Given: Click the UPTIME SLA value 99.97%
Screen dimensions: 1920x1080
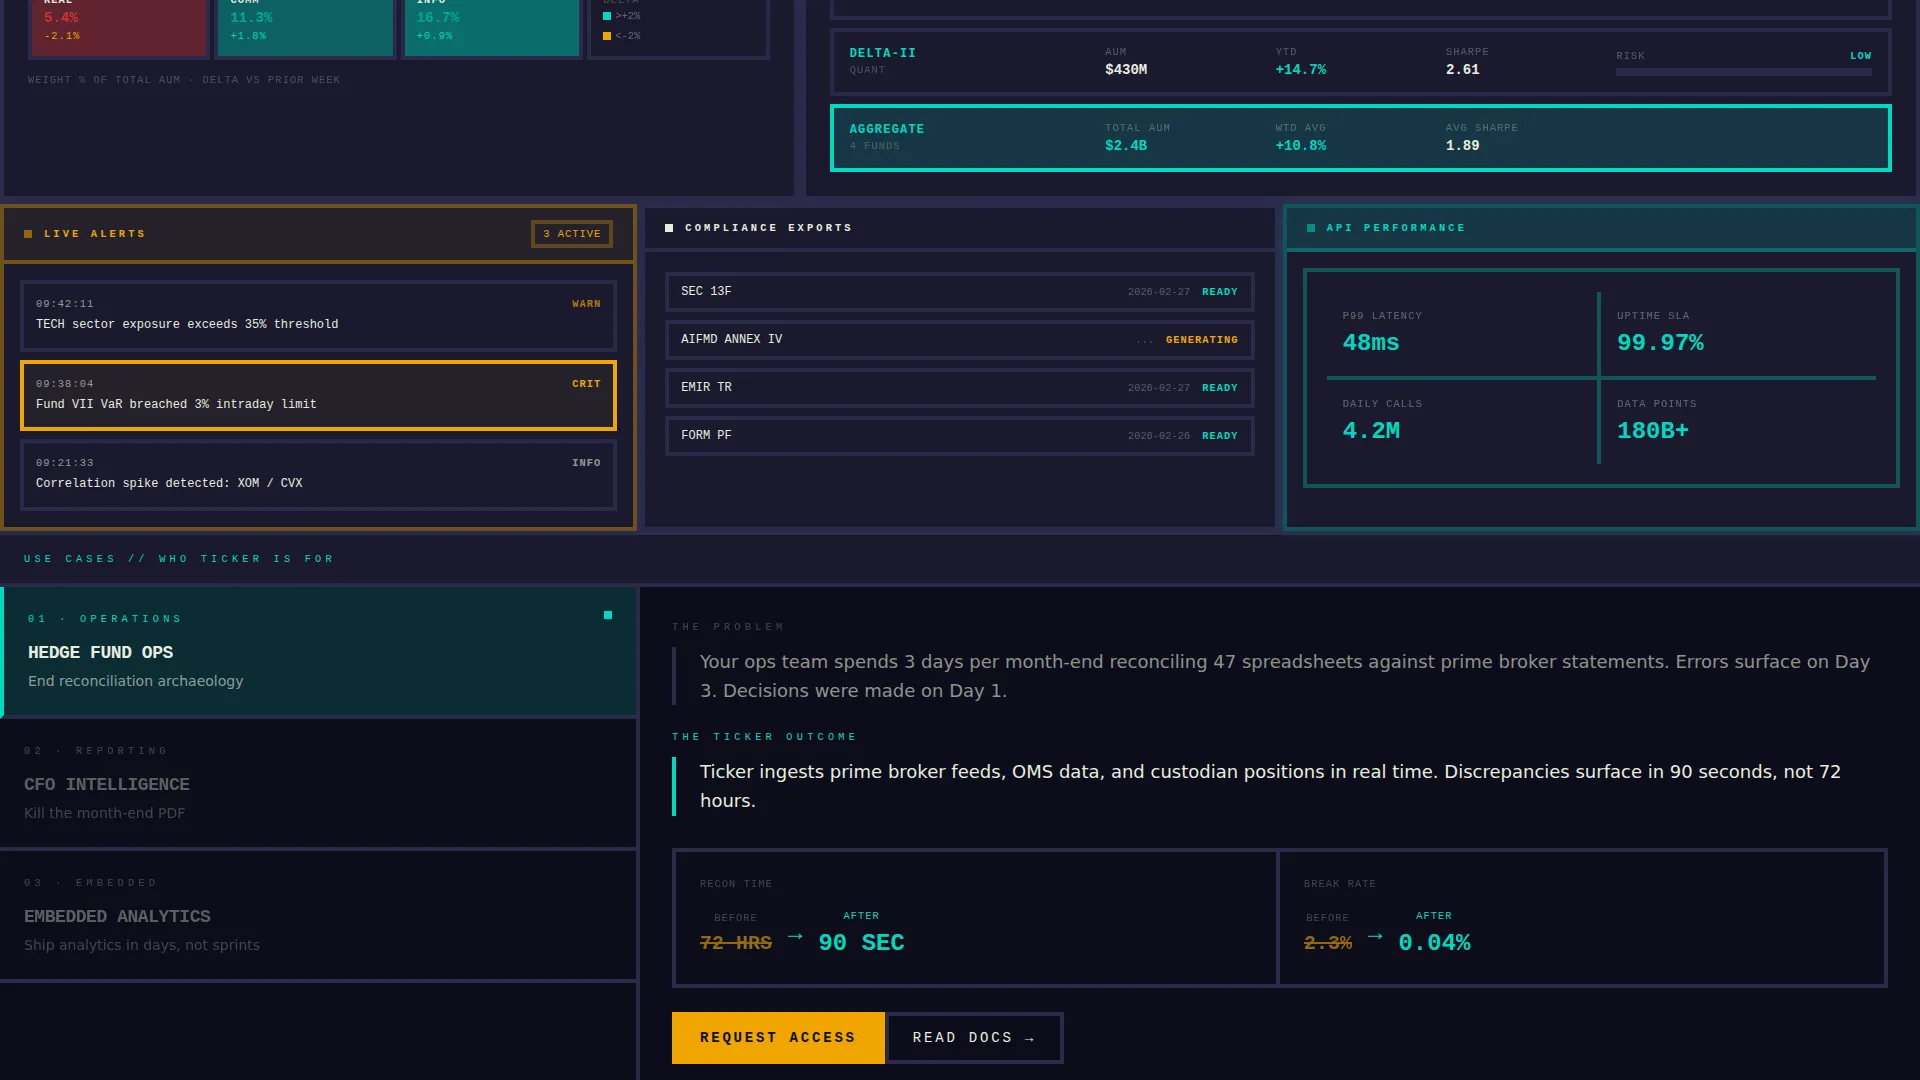Looking at the screenshot, I should tap(1660, 343).
